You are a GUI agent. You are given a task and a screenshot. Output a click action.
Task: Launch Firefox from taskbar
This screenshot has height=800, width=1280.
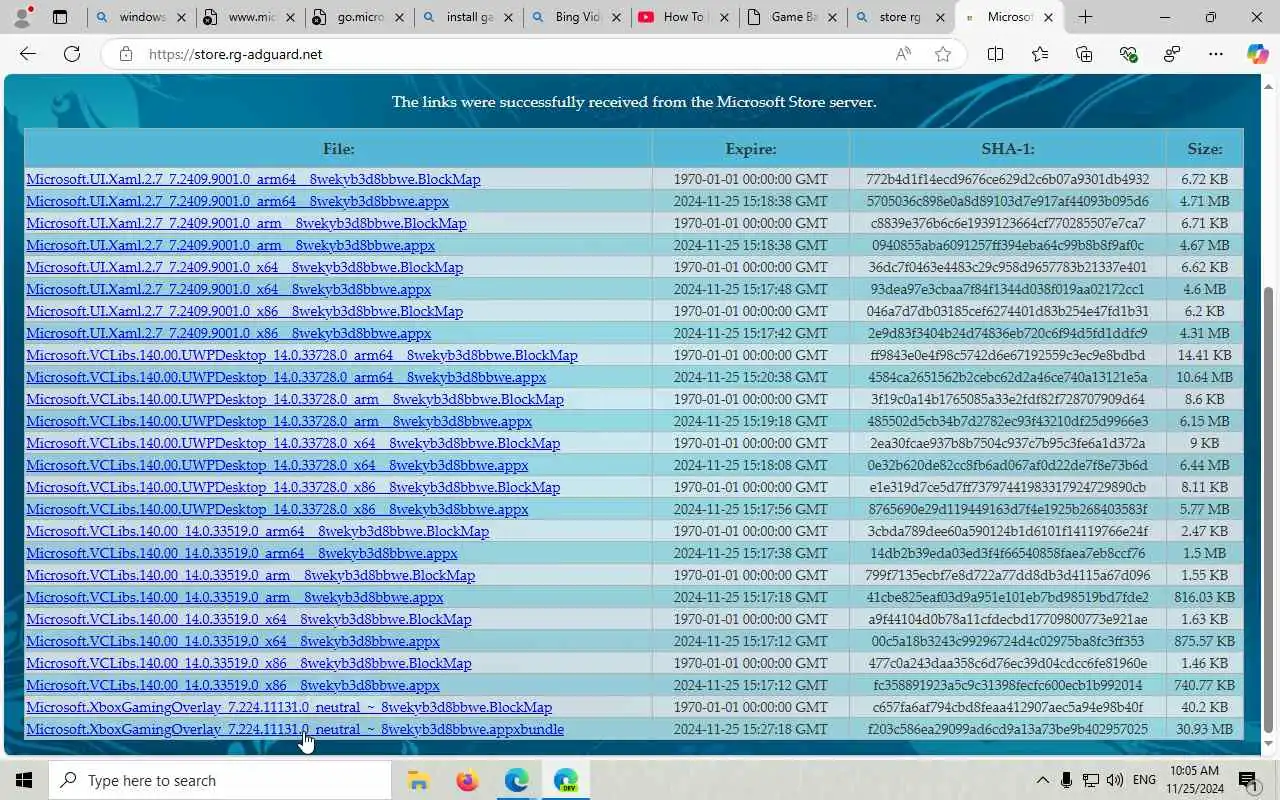467,780
